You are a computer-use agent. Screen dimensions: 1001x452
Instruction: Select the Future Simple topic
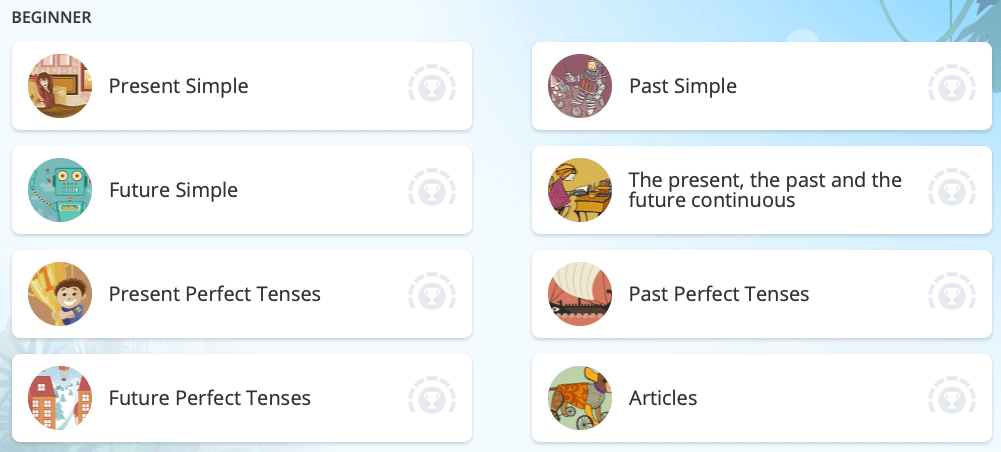pyautogui.click(x=173, y=190)
